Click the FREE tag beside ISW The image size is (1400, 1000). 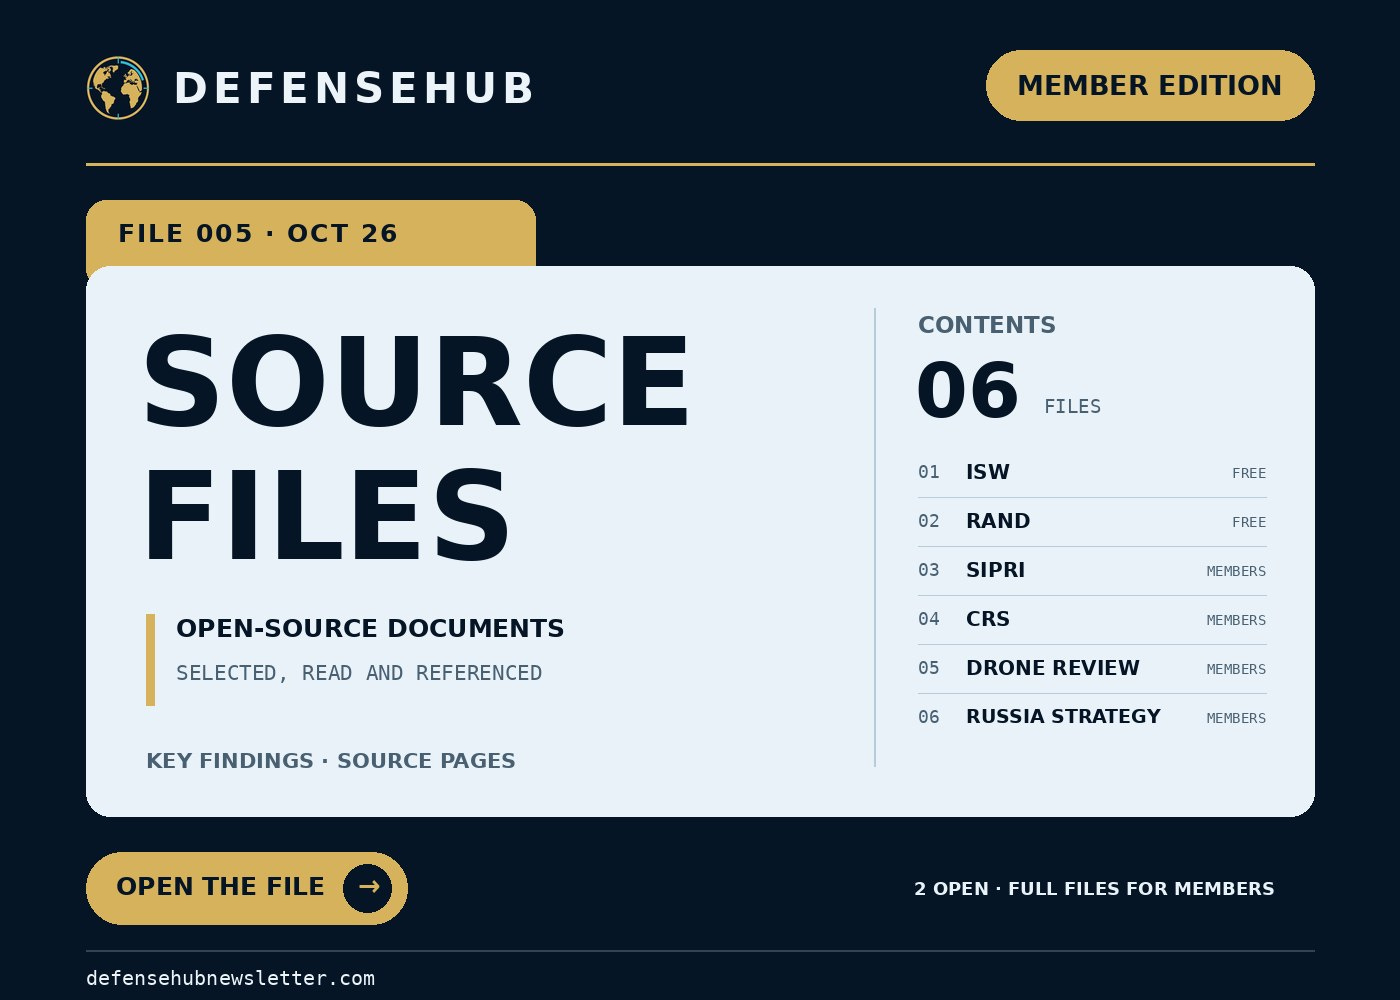[1249, 473]
